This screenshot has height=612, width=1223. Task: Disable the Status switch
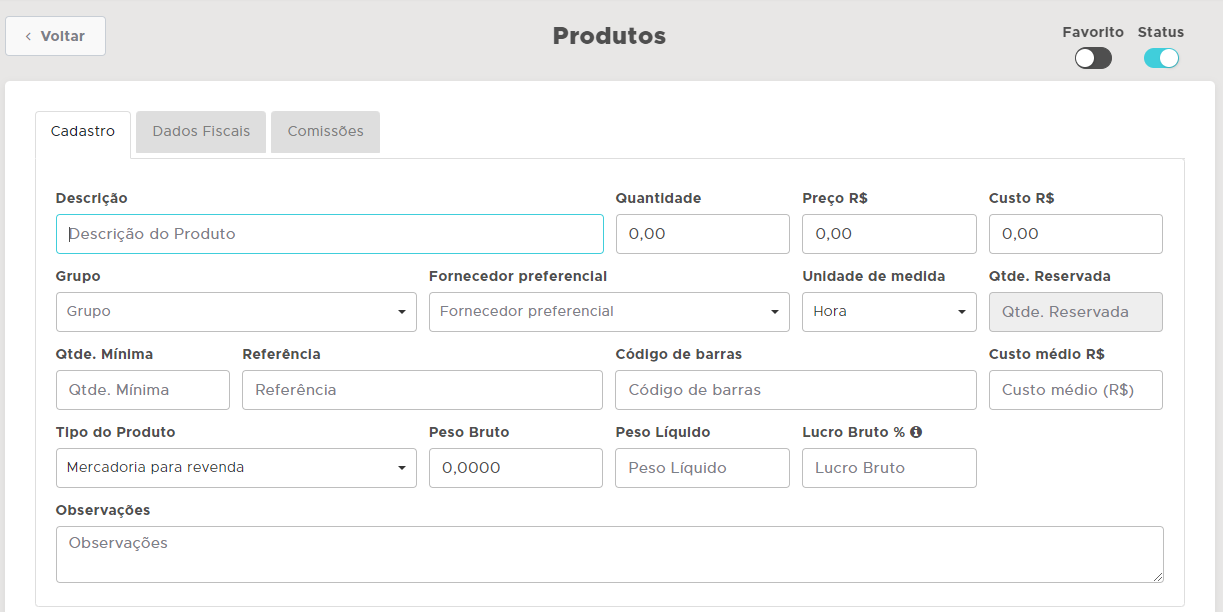pos(1161,58)
